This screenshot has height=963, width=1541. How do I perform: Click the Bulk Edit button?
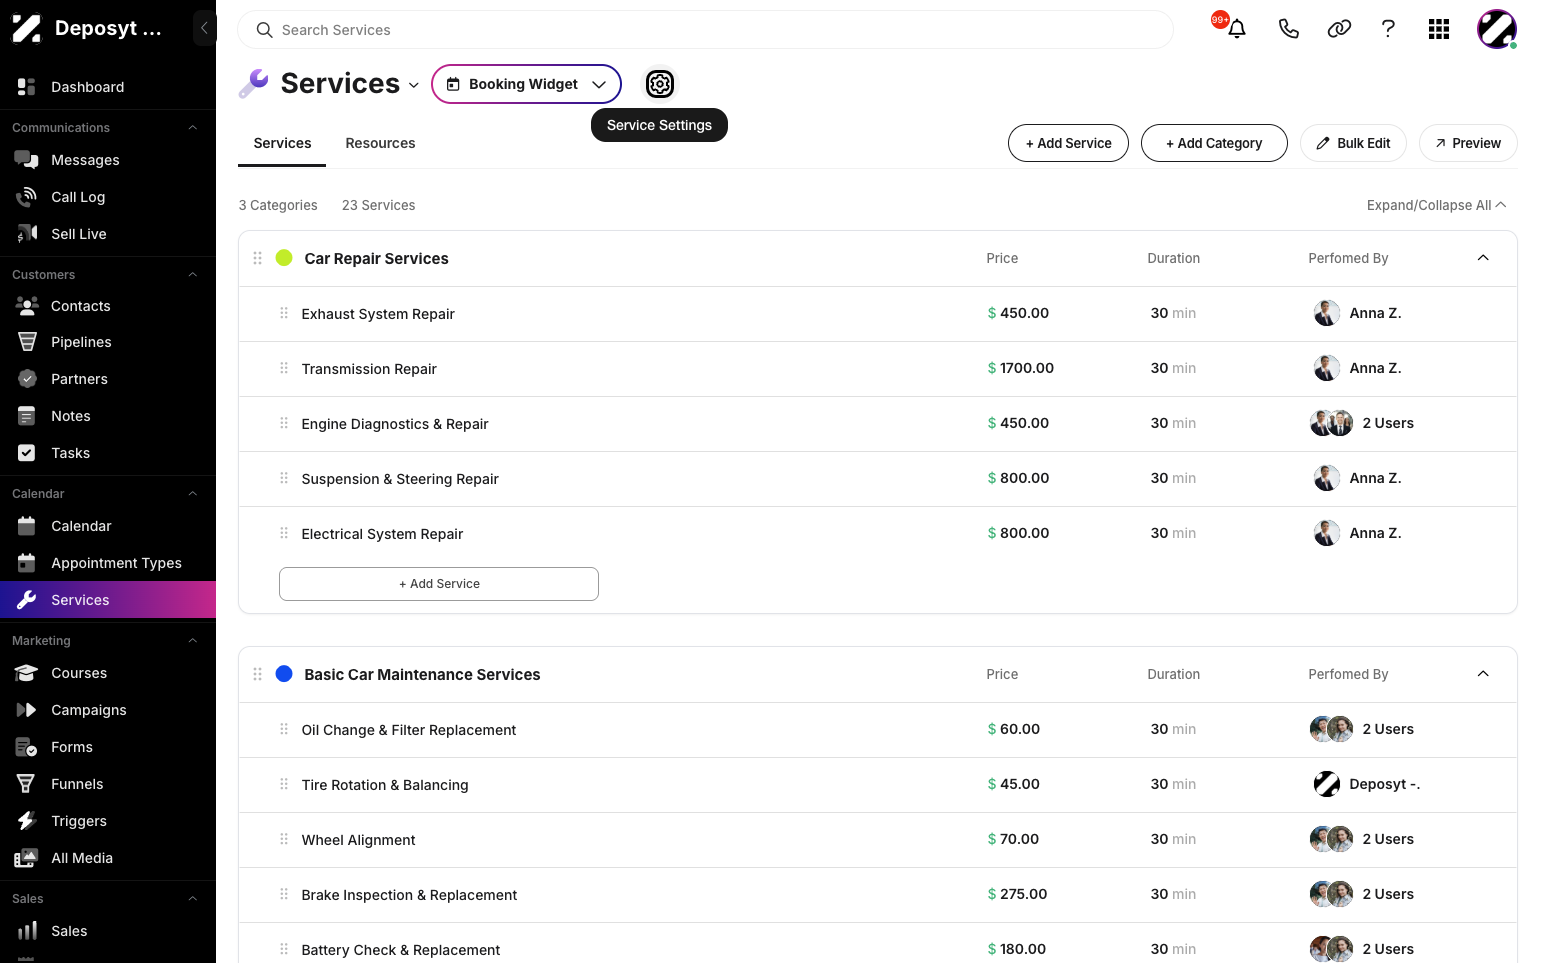[1353, 143]
